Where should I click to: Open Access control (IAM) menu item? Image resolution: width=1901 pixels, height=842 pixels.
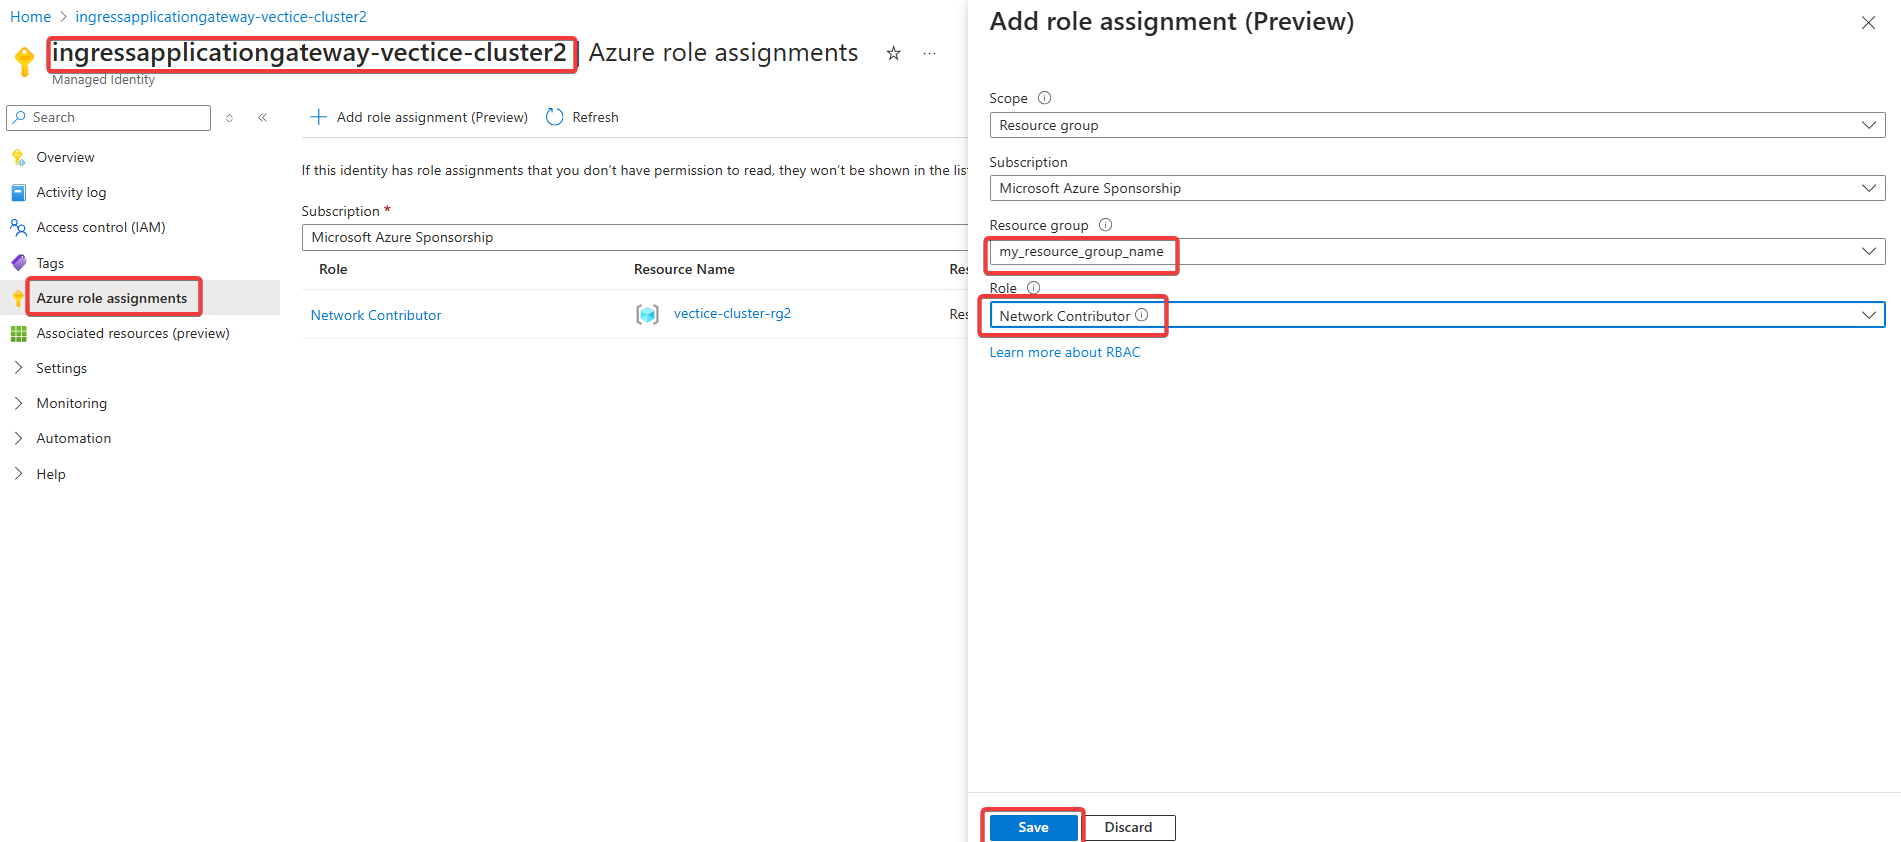(x=100, y=227)
